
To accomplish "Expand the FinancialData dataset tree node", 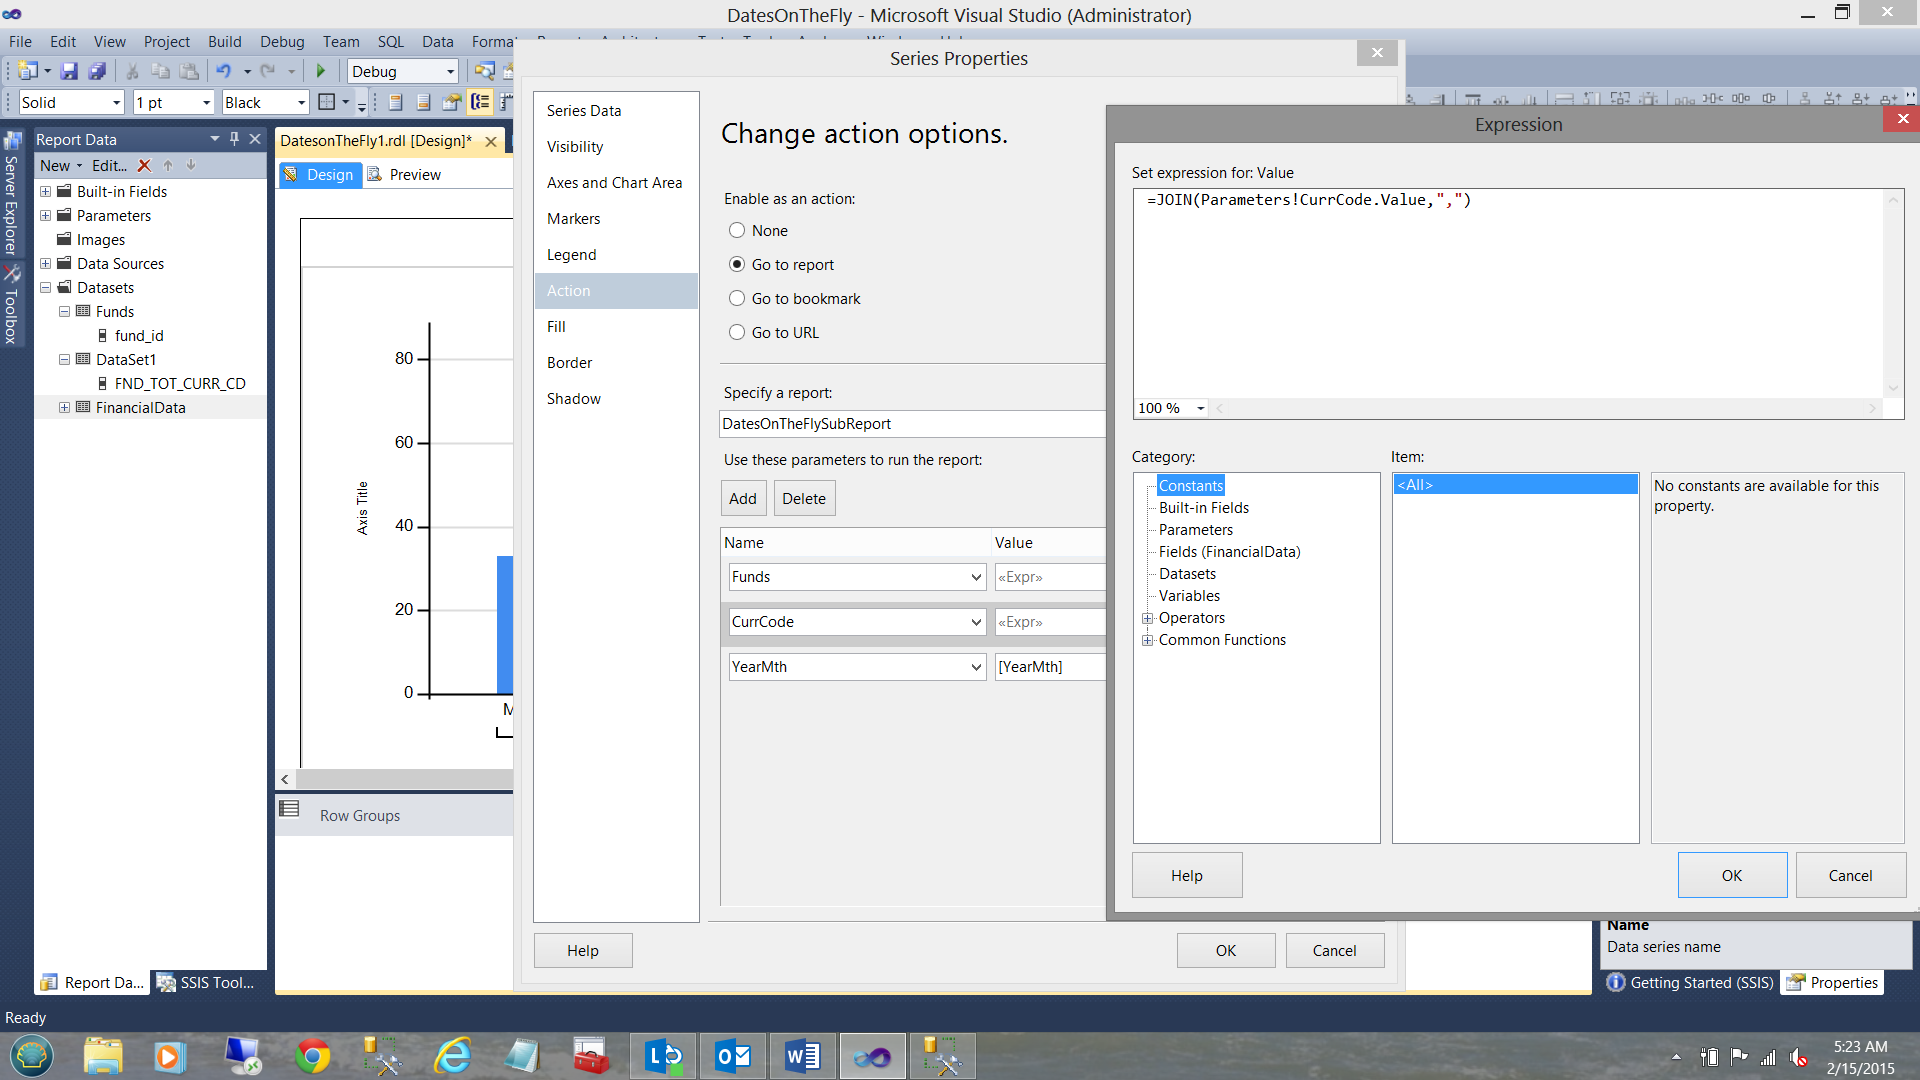I will (x=64, y=408).
